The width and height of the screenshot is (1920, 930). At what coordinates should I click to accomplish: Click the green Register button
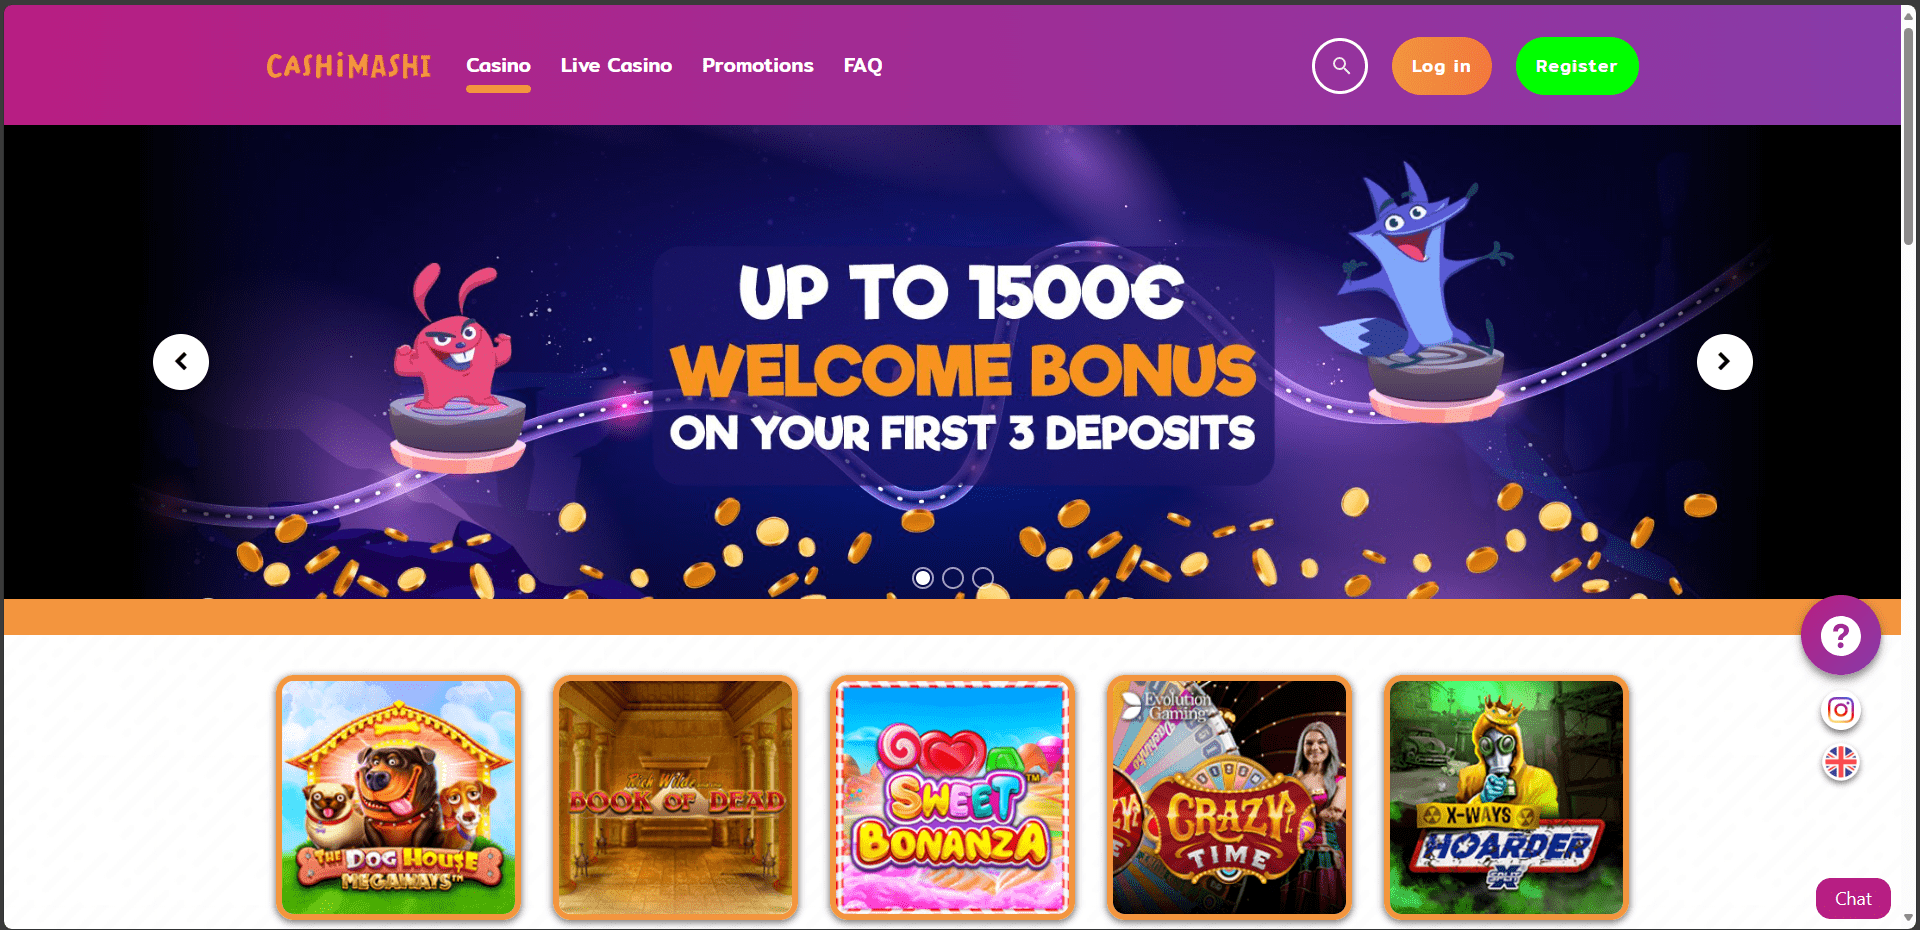(x=1577, y=66)
